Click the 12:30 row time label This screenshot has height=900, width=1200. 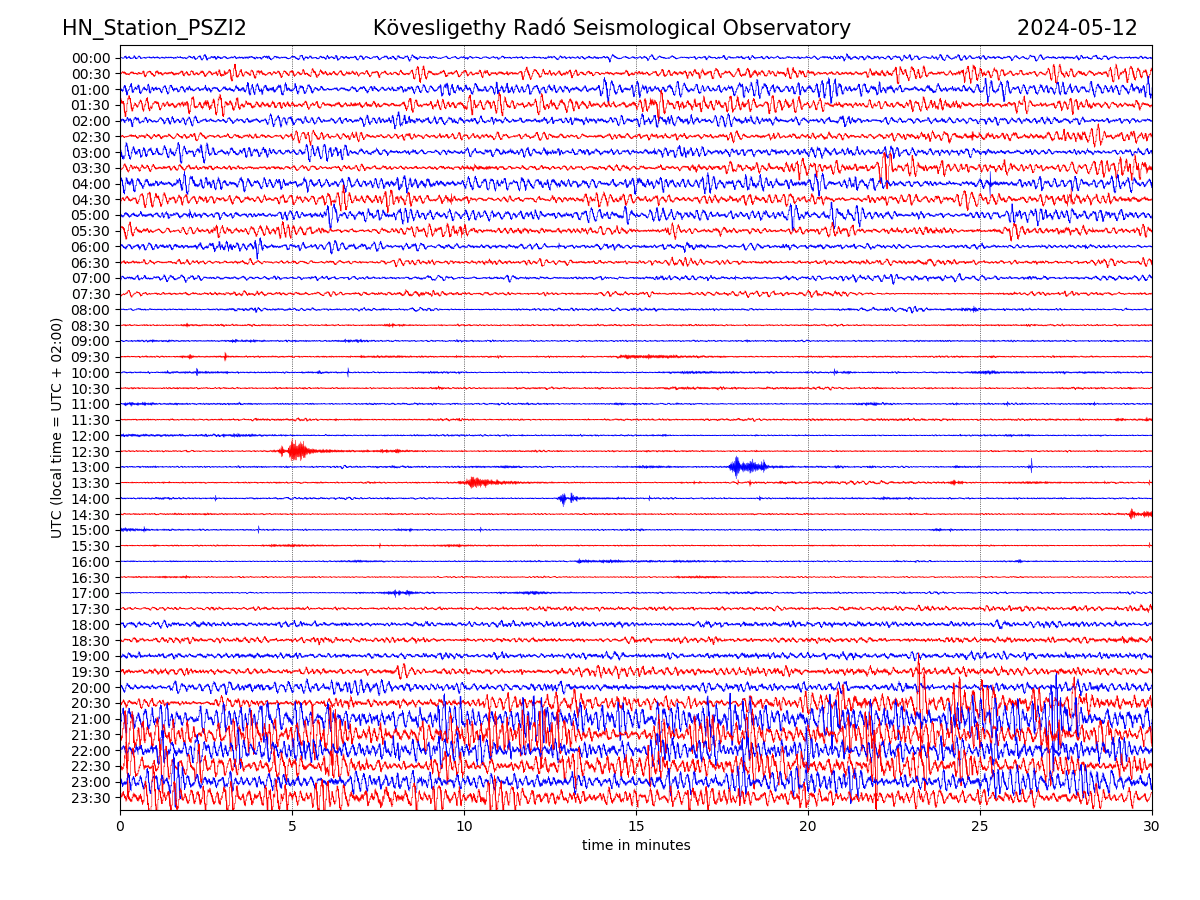[91, 452]
